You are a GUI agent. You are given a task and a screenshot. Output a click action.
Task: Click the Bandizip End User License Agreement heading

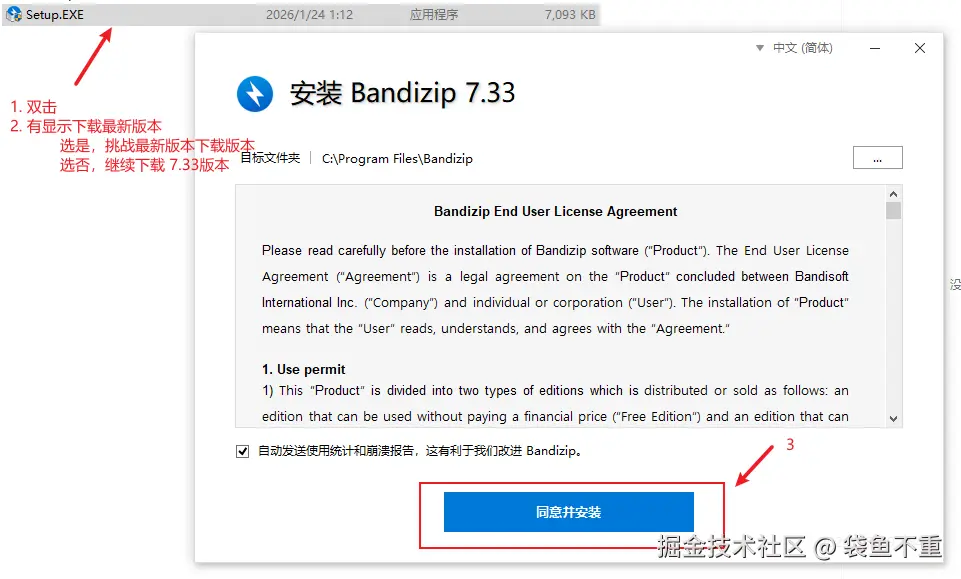[x=555, y=211]
